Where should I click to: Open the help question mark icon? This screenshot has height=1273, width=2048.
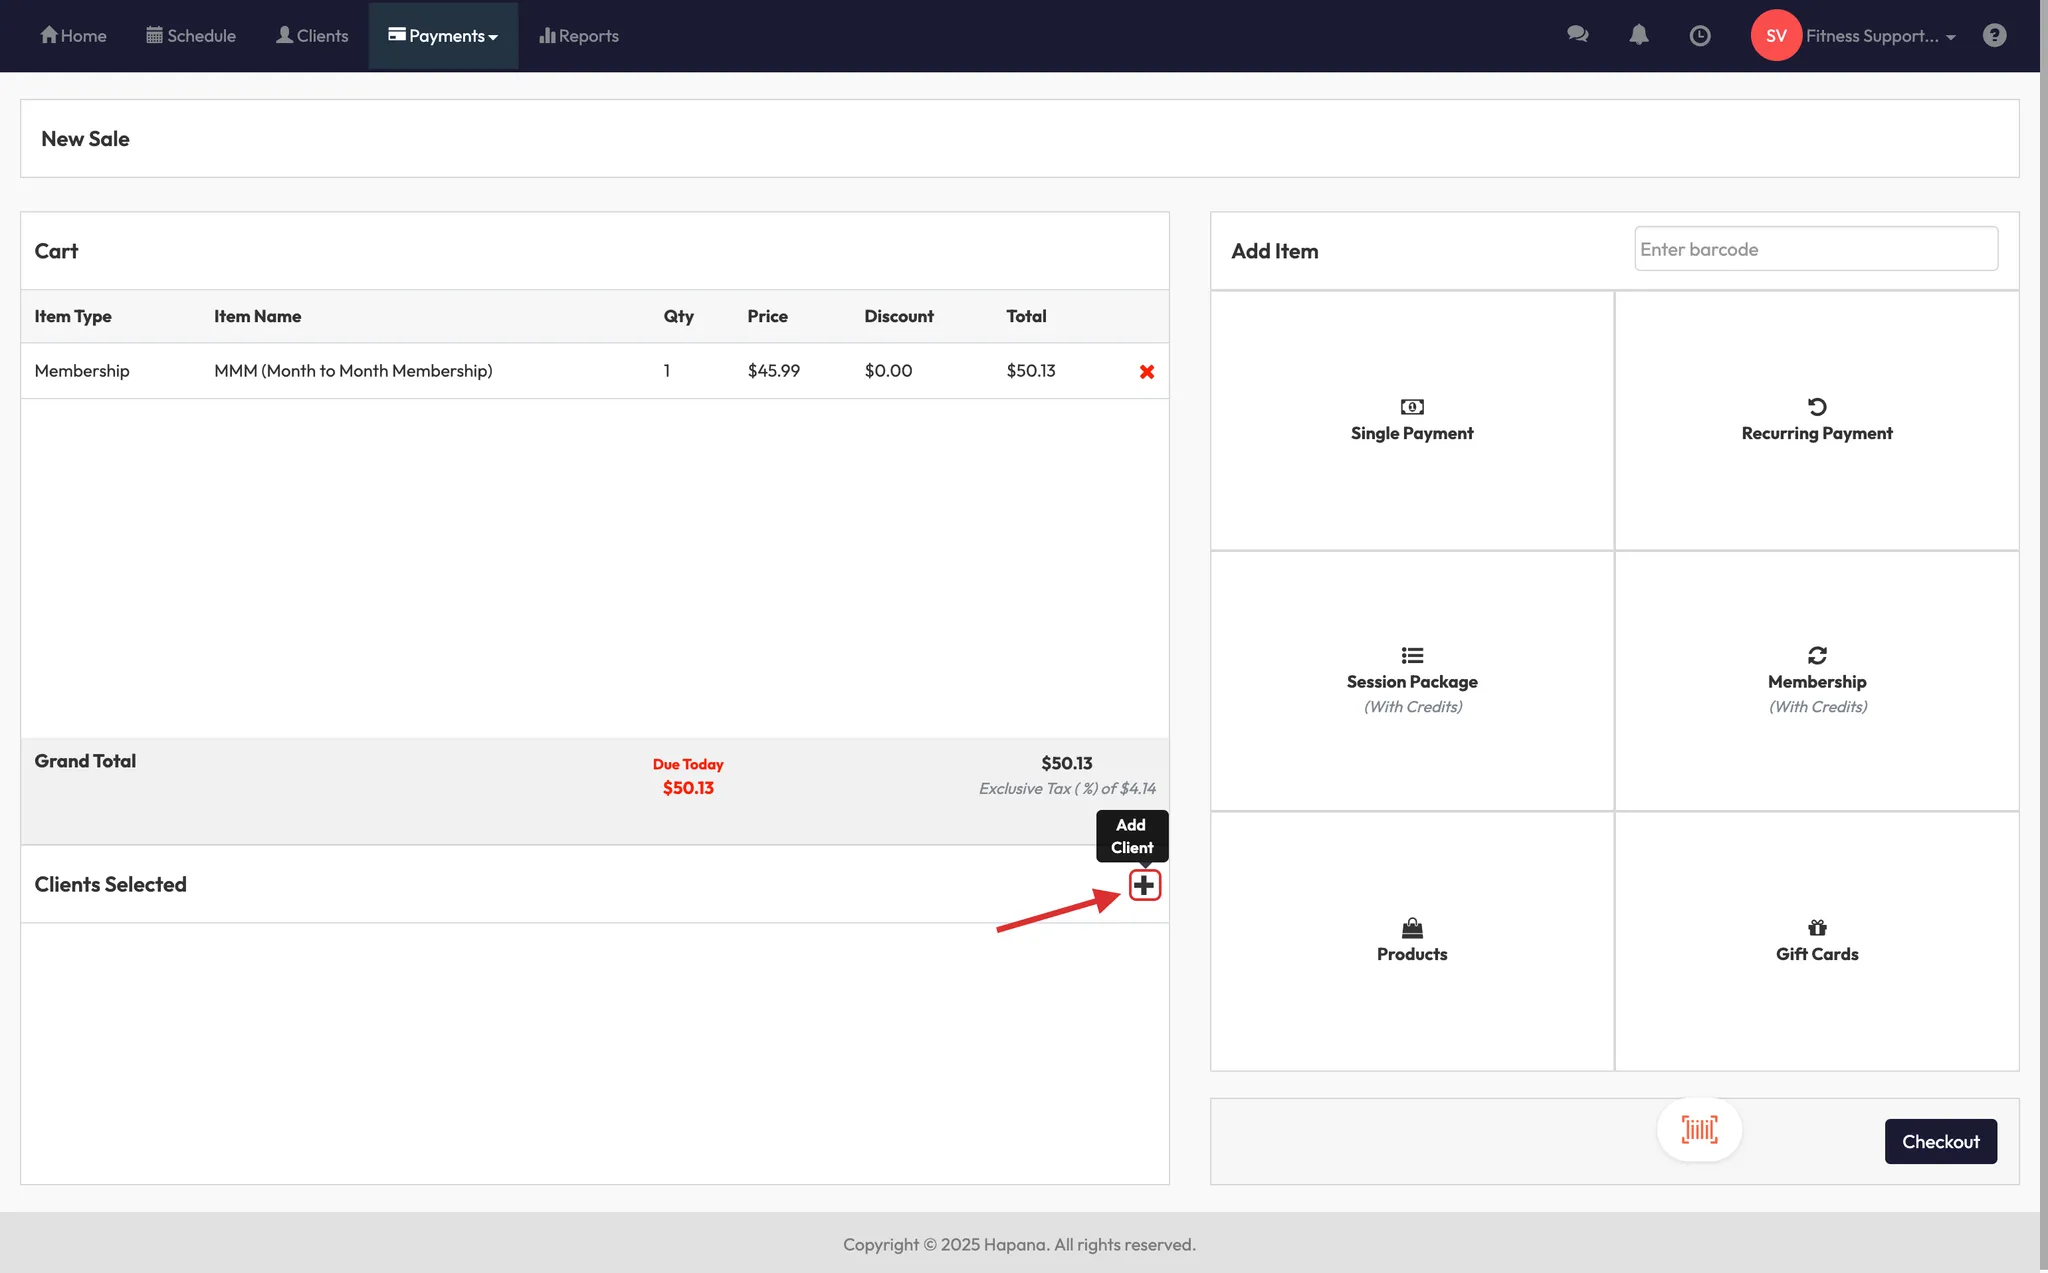click(1994, 36)
